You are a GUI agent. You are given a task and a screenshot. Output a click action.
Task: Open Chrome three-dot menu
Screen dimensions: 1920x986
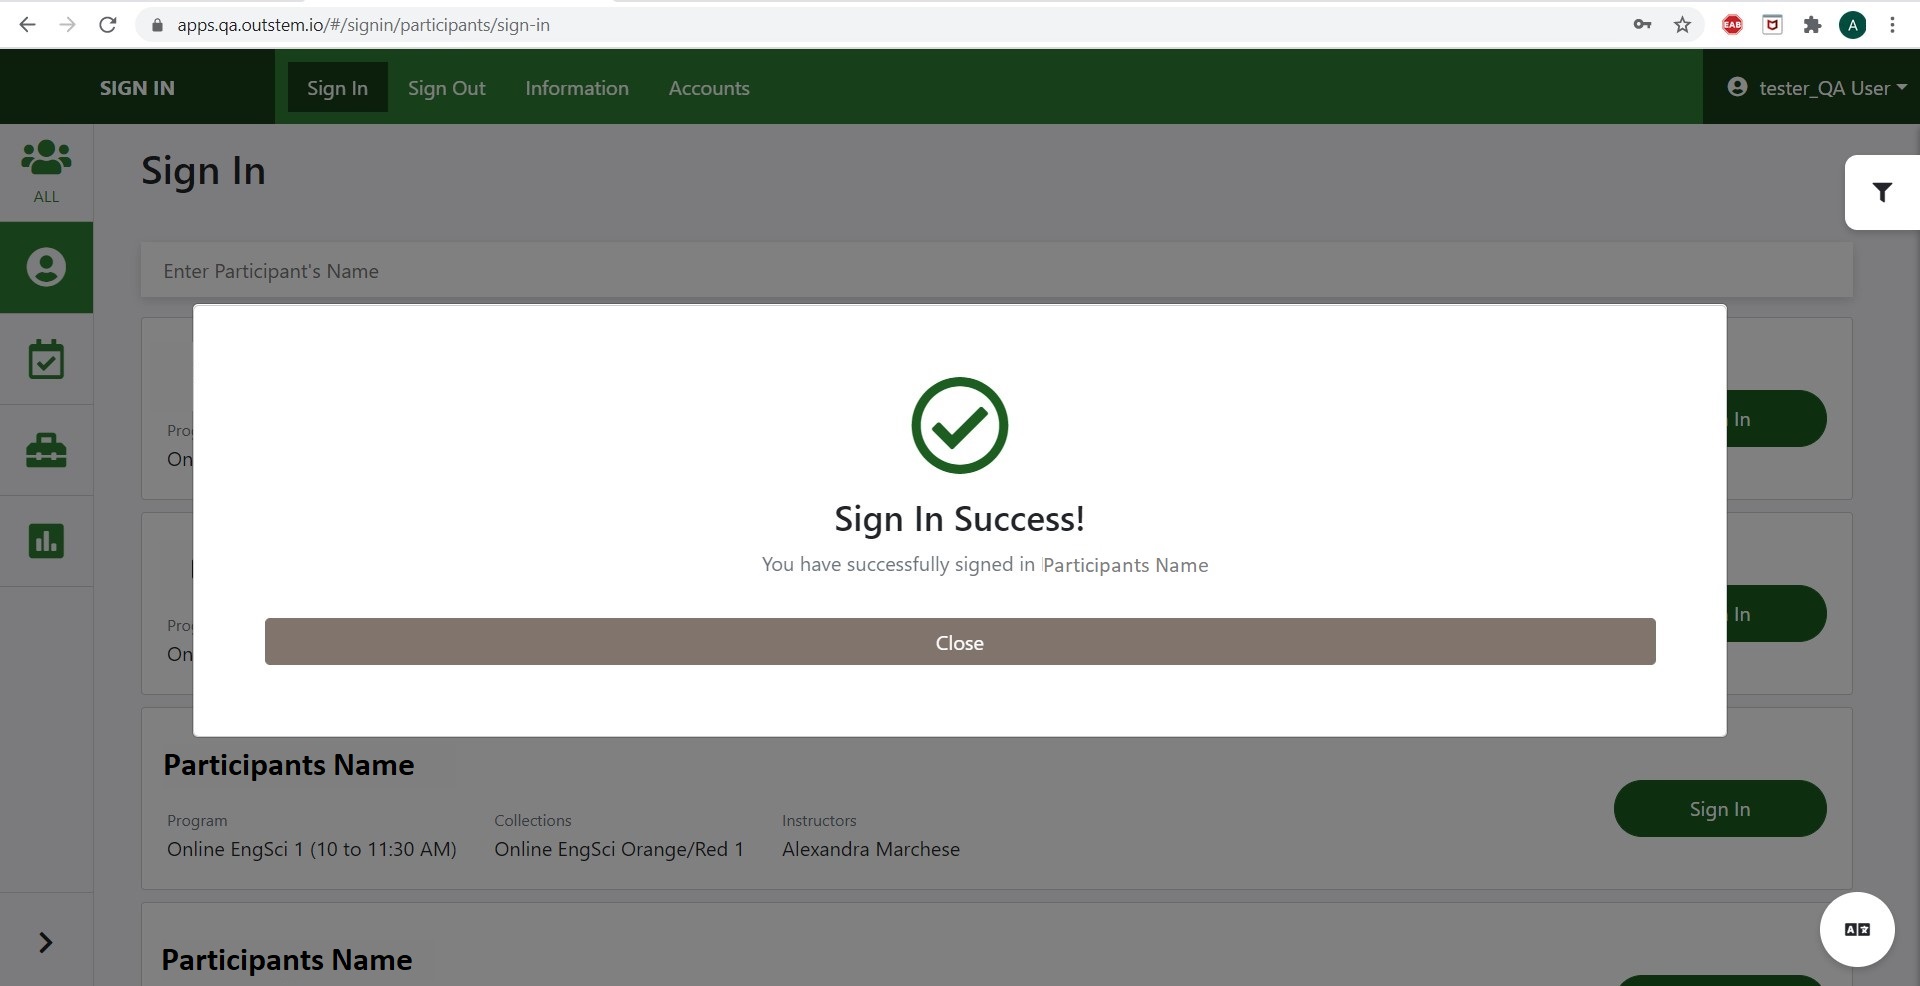(1892, 25)
